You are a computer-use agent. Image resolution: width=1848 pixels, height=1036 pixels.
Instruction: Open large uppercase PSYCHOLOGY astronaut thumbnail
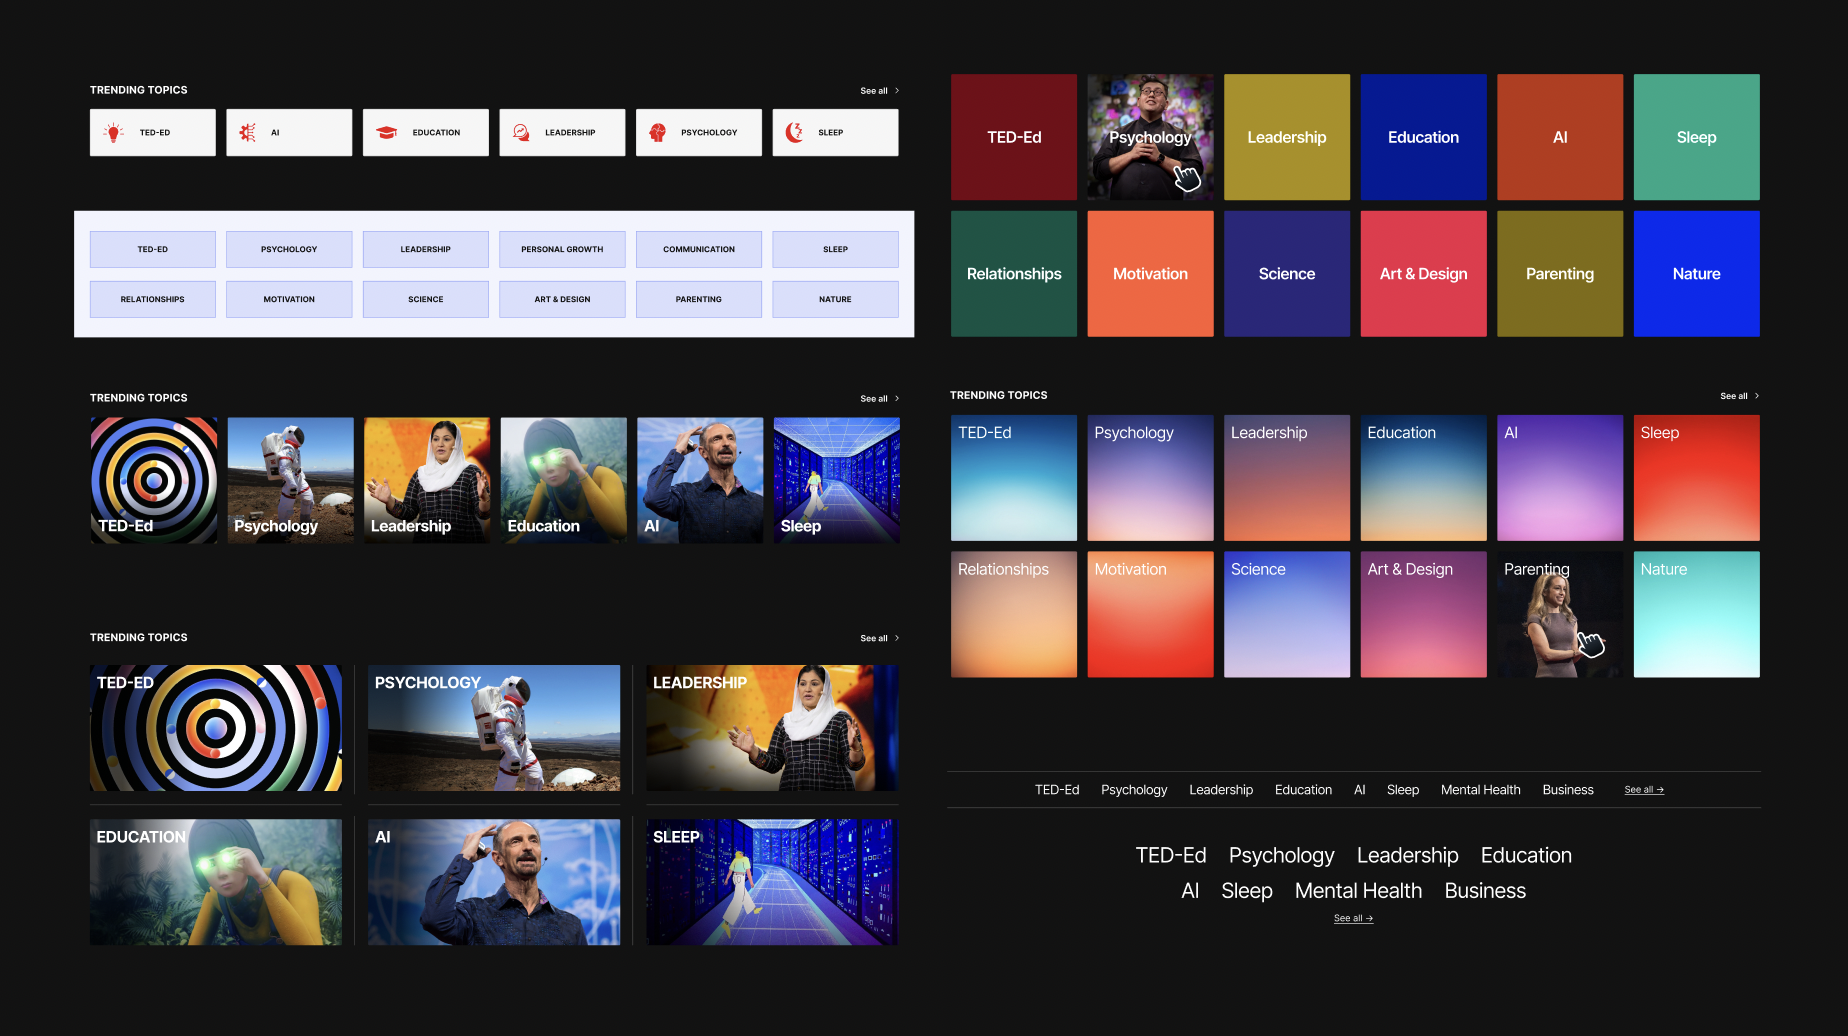[x=494, y=728]
